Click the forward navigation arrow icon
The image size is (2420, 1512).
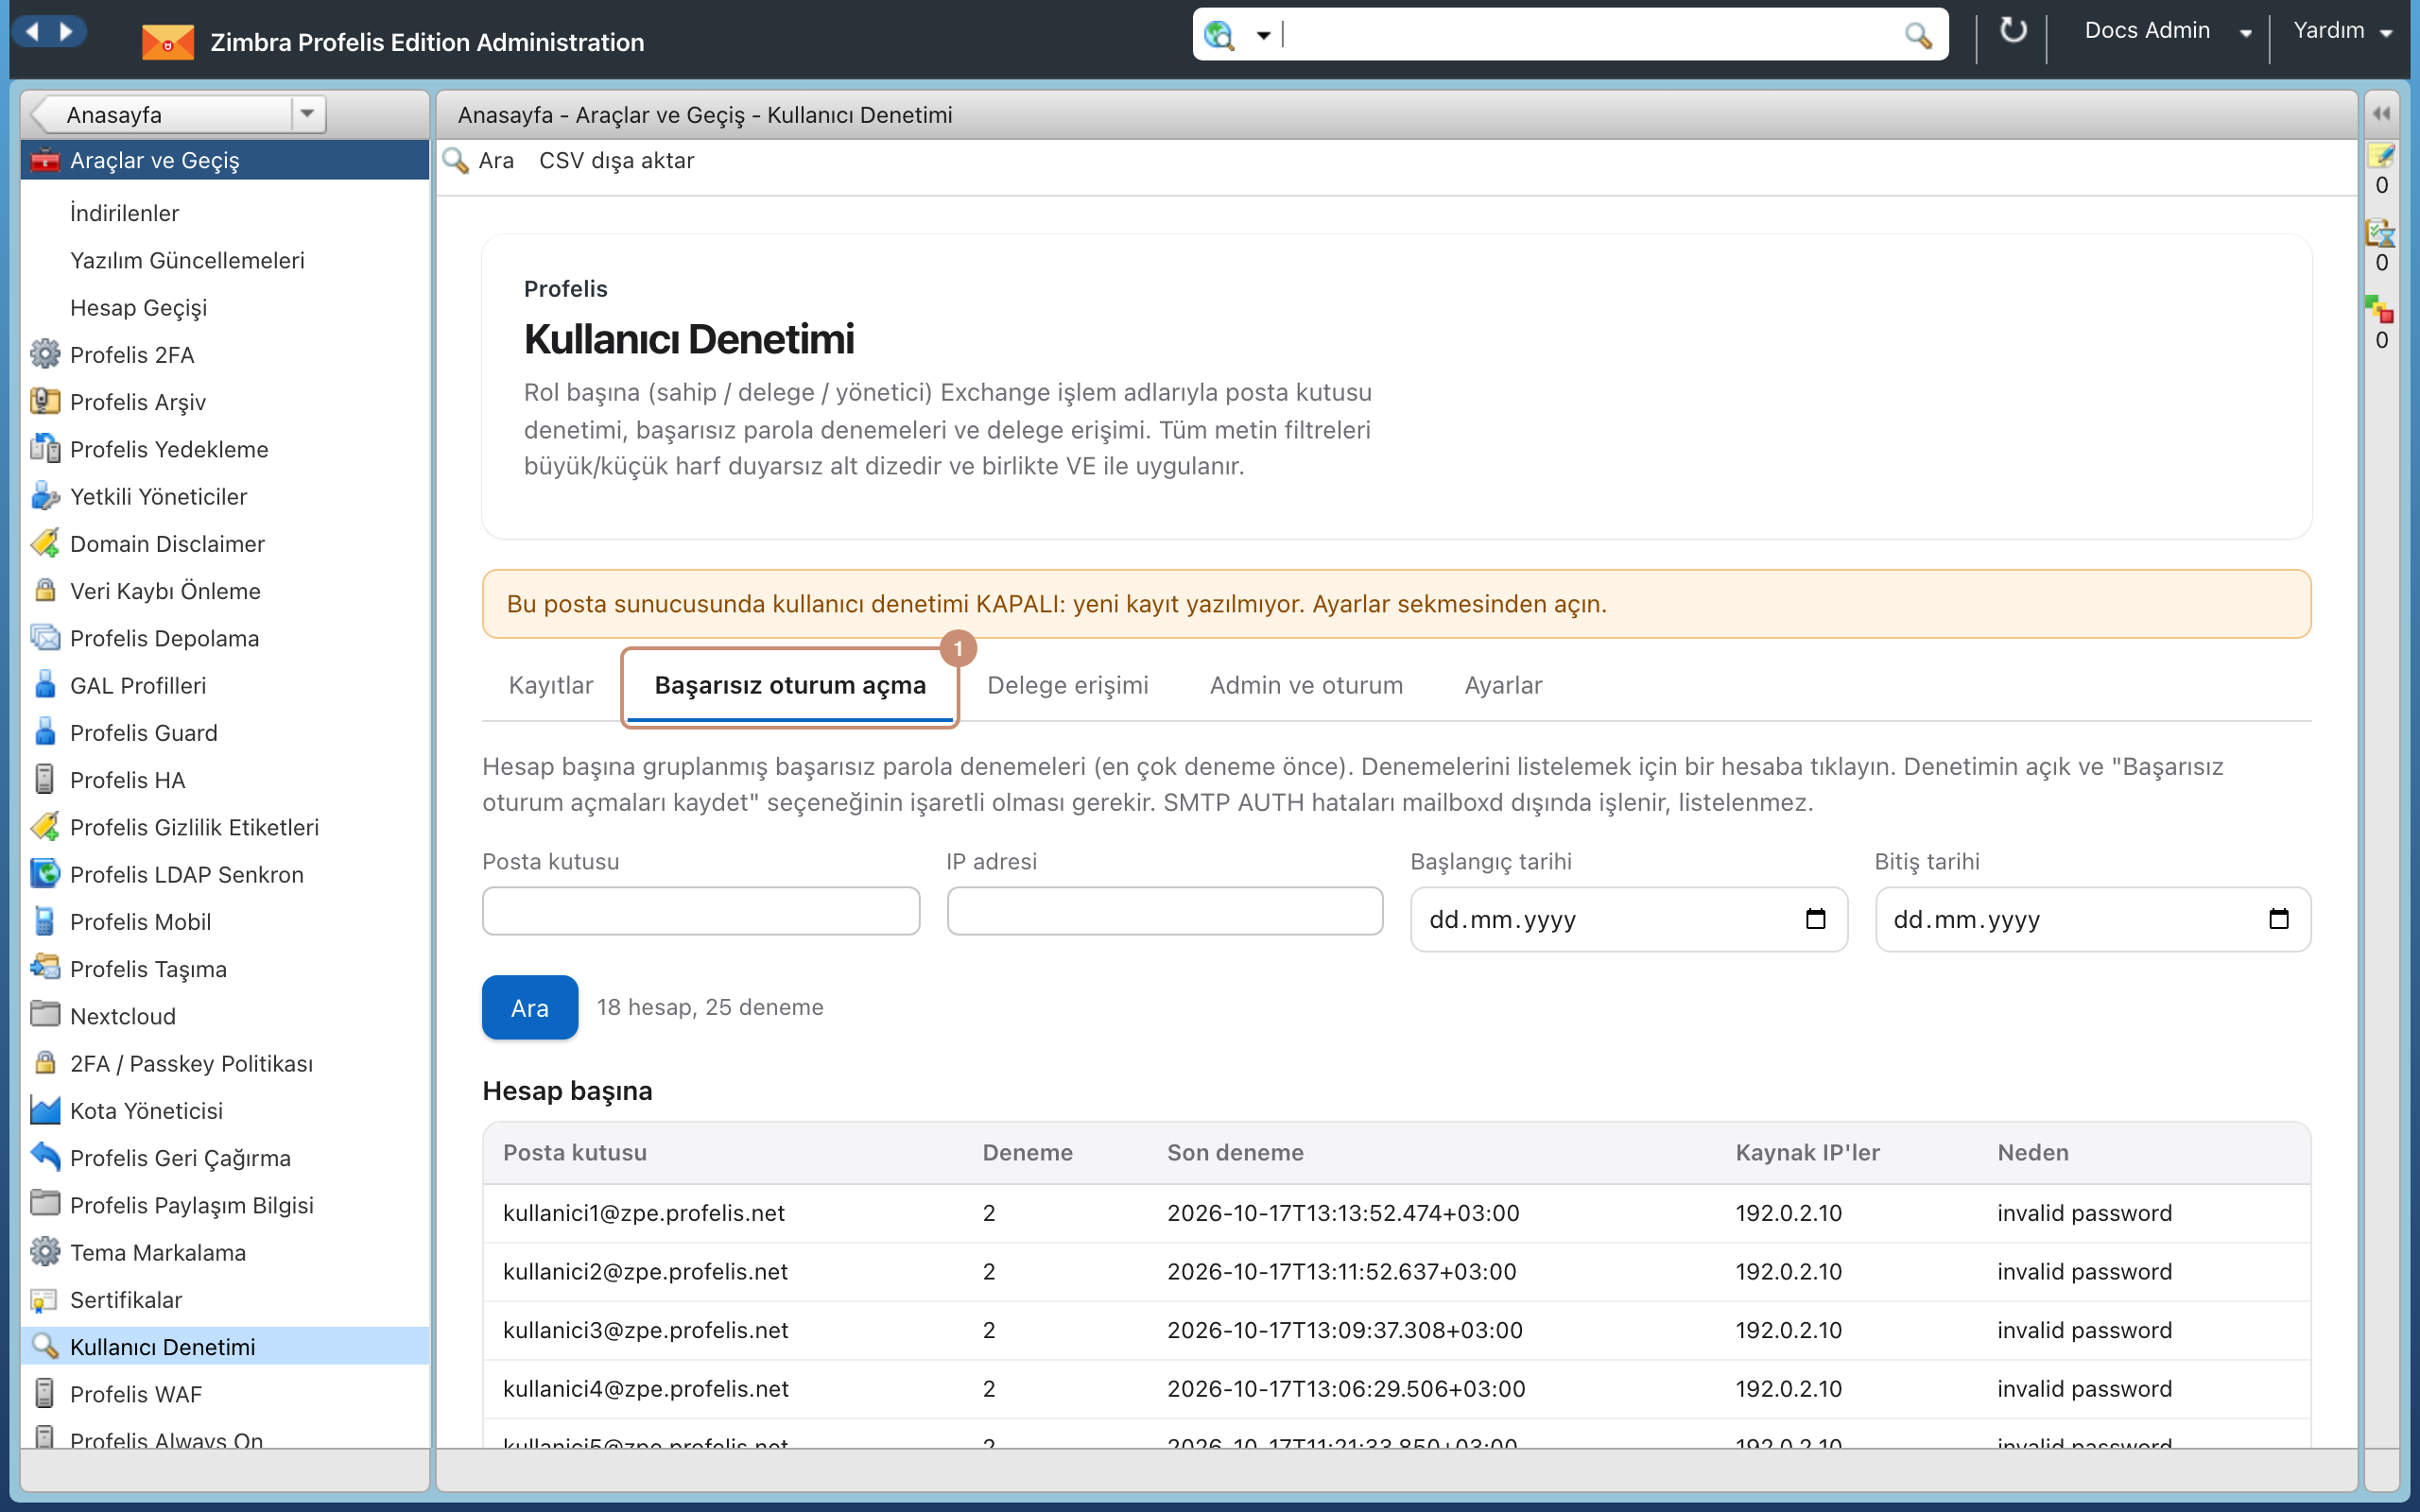66,32
